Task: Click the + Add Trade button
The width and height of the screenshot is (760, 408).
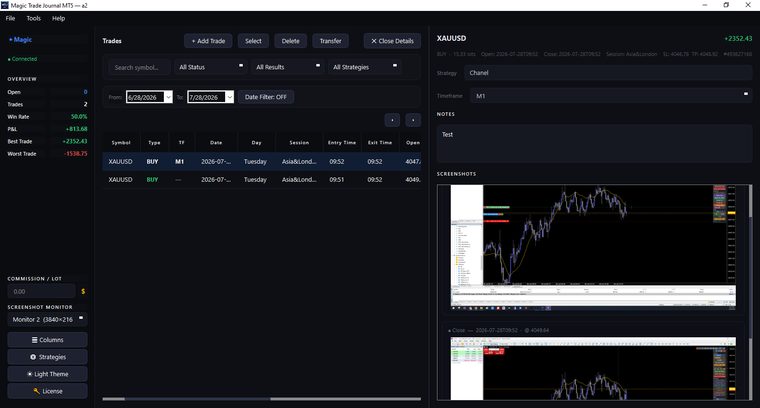Action: coord(208,41)
